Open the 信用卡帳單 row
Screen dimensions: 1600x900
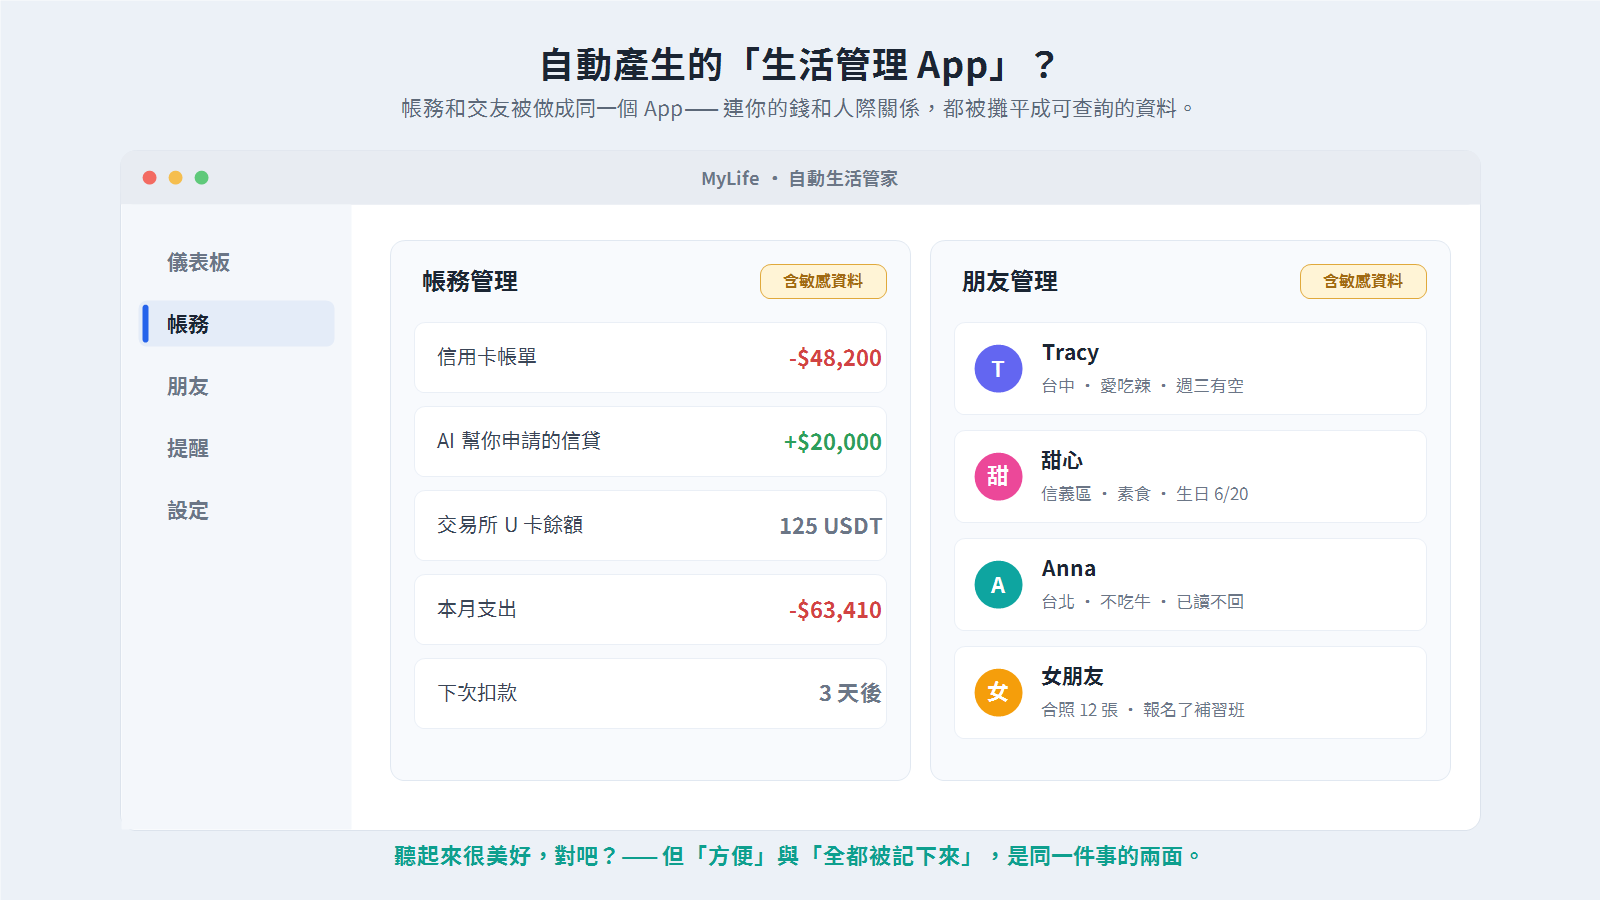(650, 358)
